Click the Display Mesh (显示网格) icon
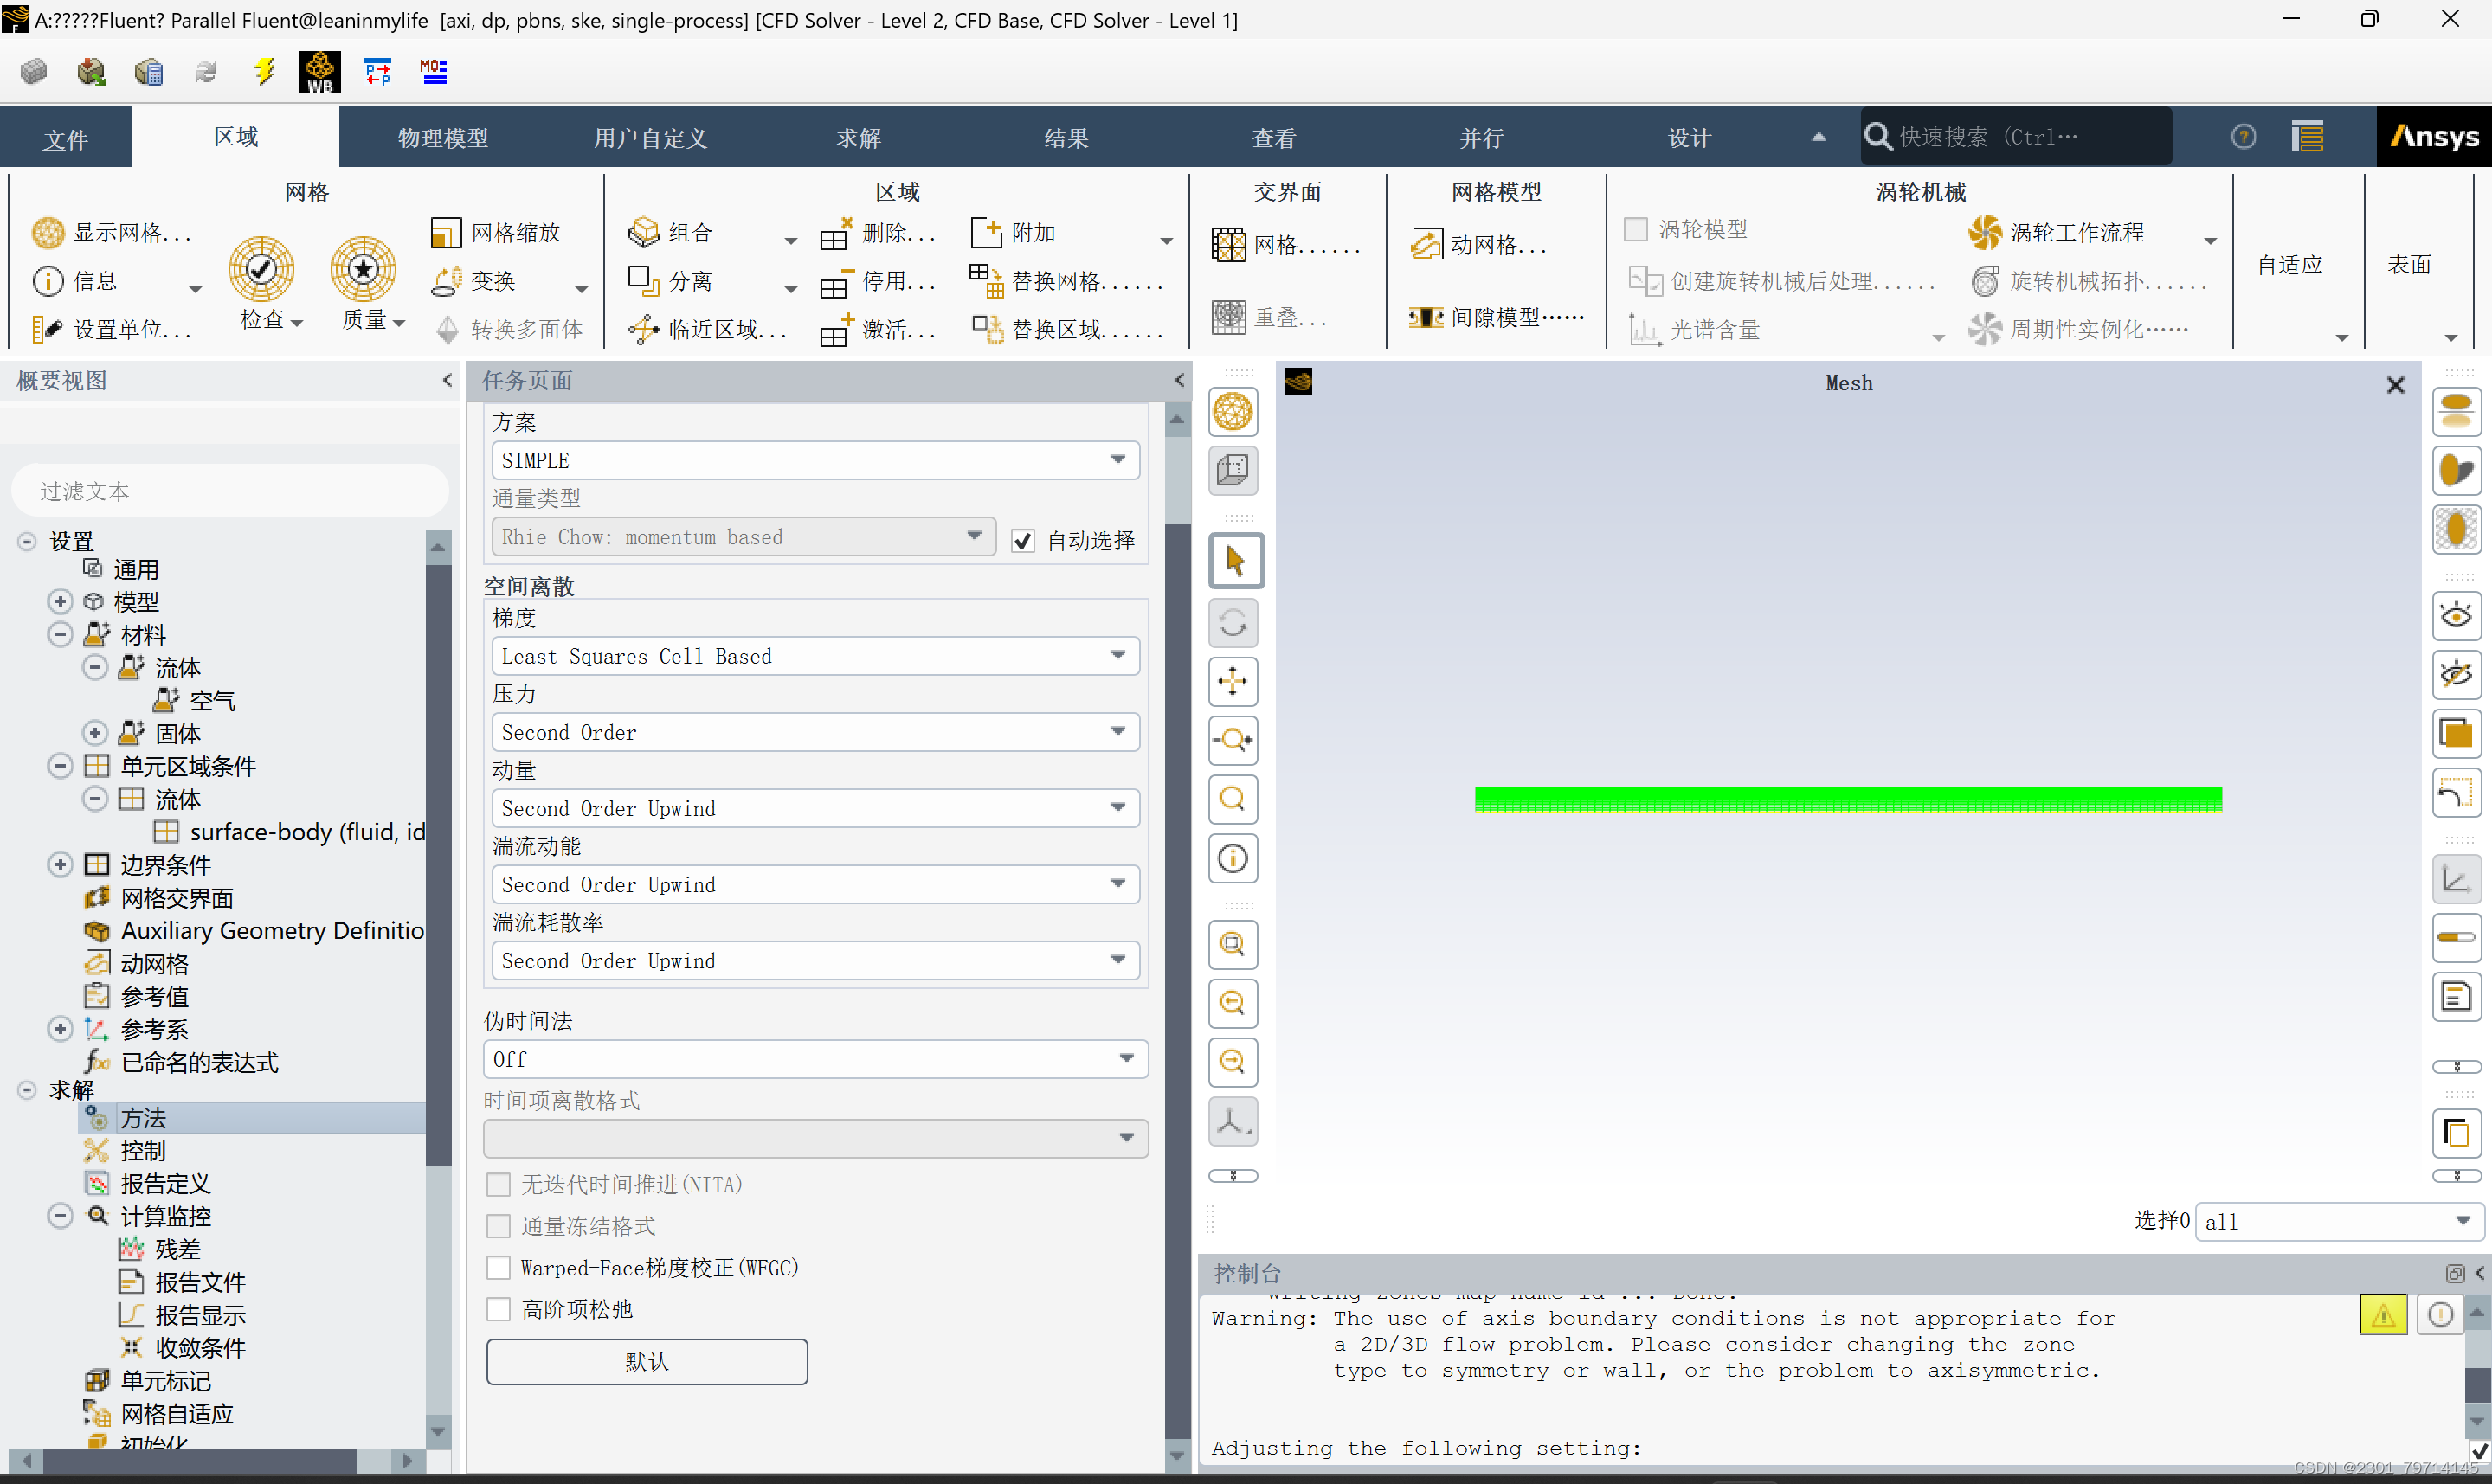This screenshot has width=2492, height=1484. click(47, 233)
